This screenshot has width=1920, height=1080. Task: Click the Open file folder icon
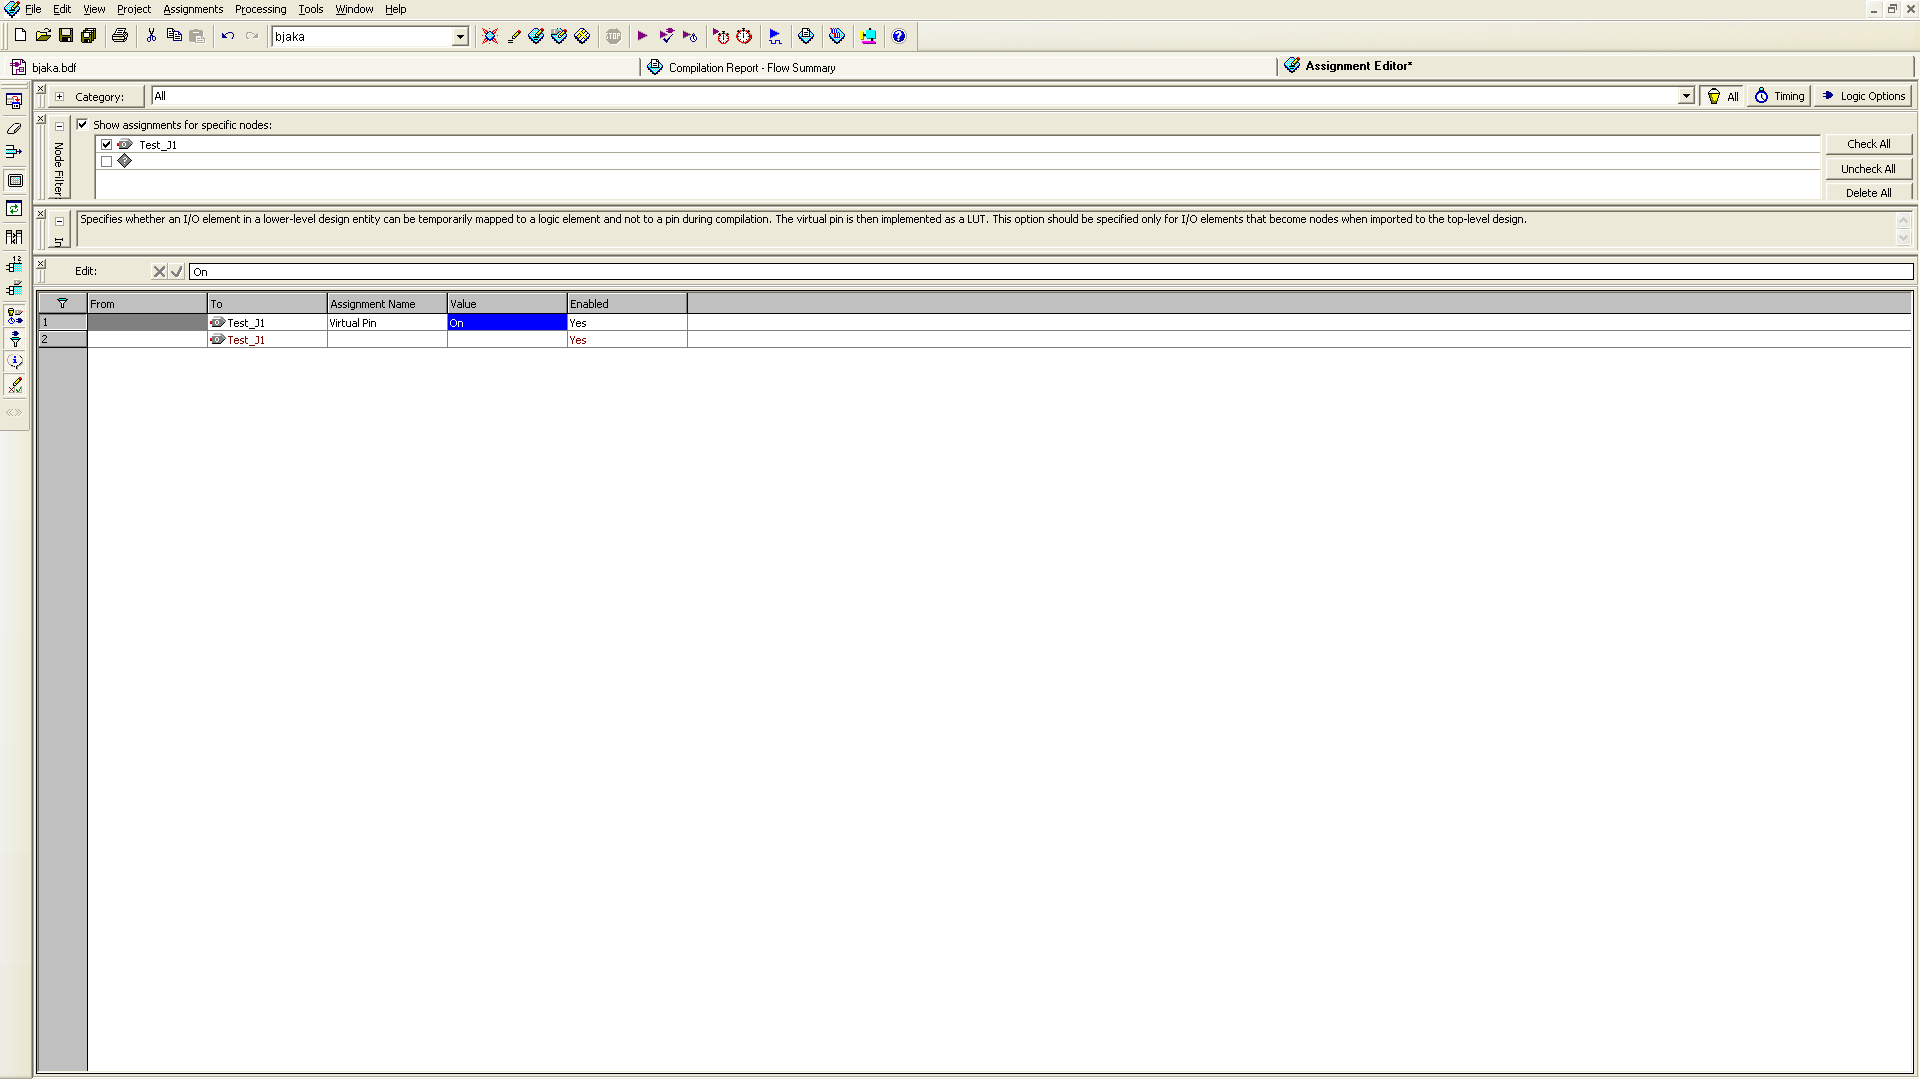coord(43,36)
